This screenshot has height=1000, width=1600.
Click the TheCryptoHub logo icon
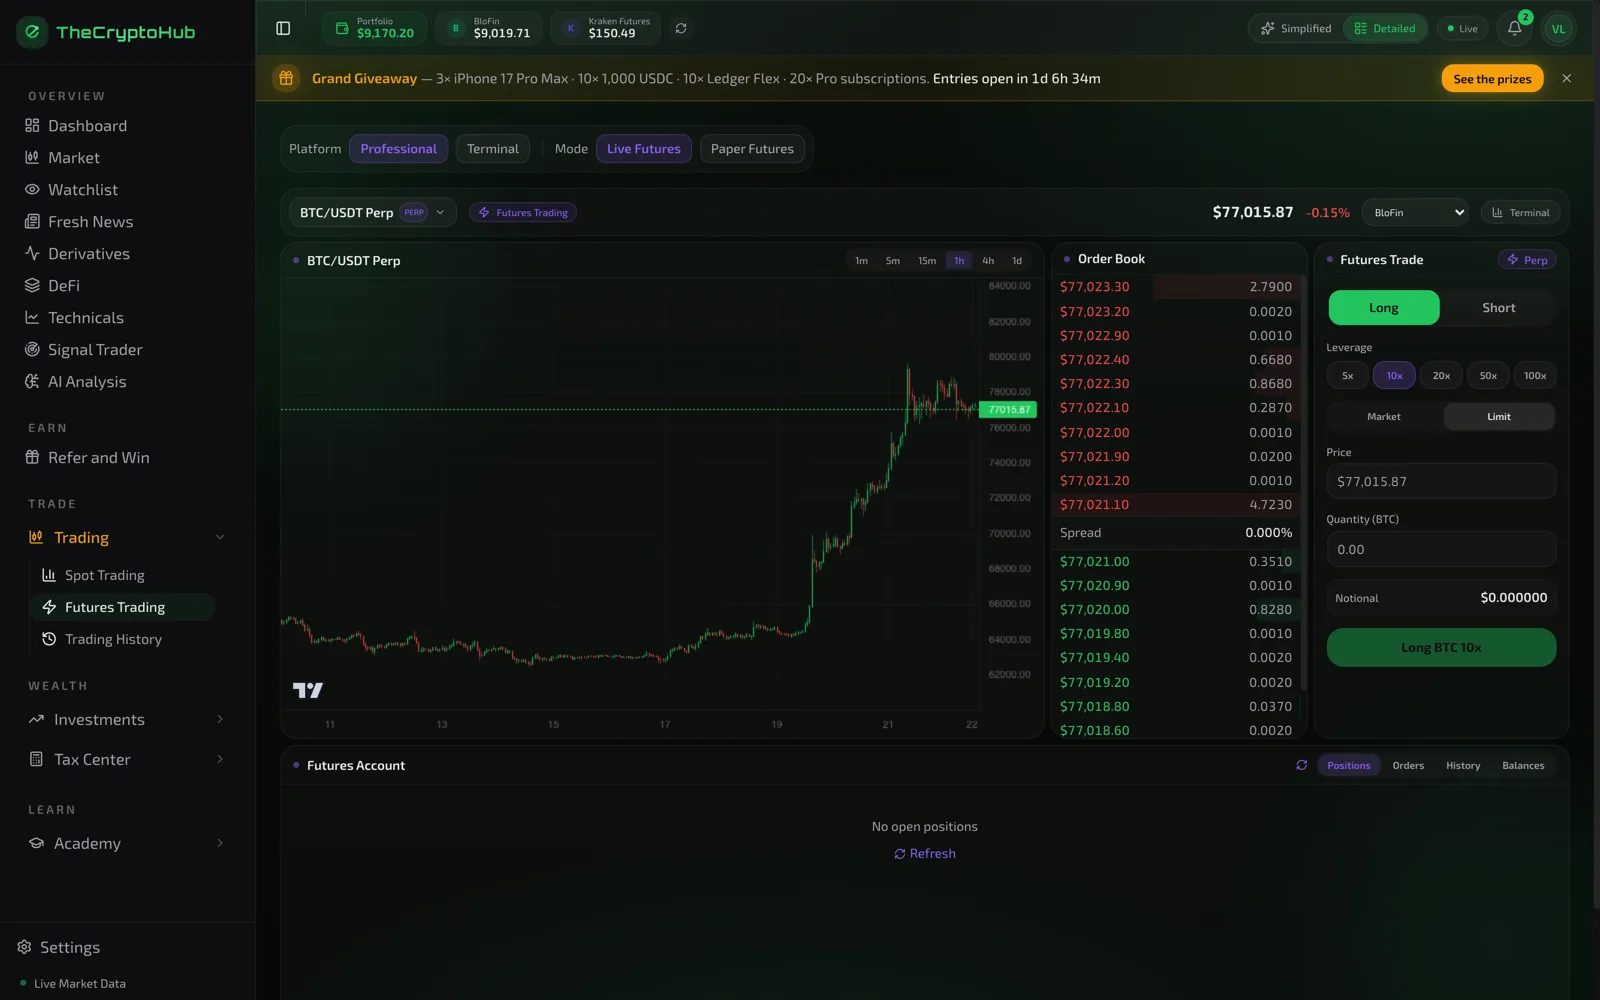point(32,32)
